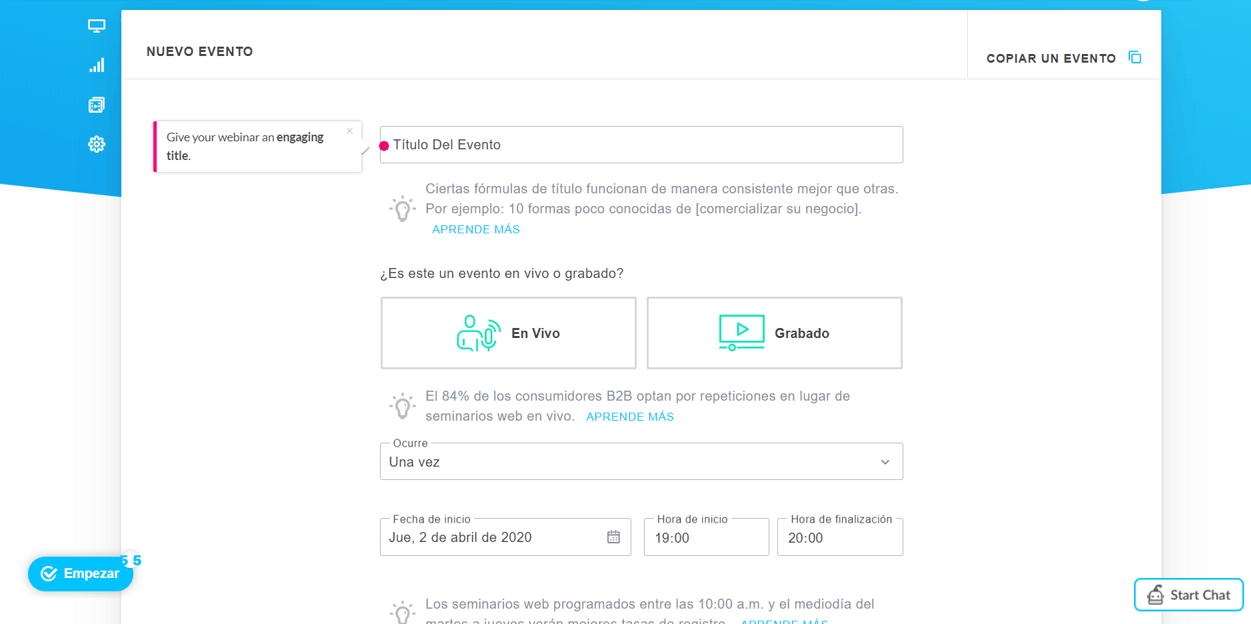1251x624 pixels.
Task: Open the settings gear icon
Action: (96, 144)
